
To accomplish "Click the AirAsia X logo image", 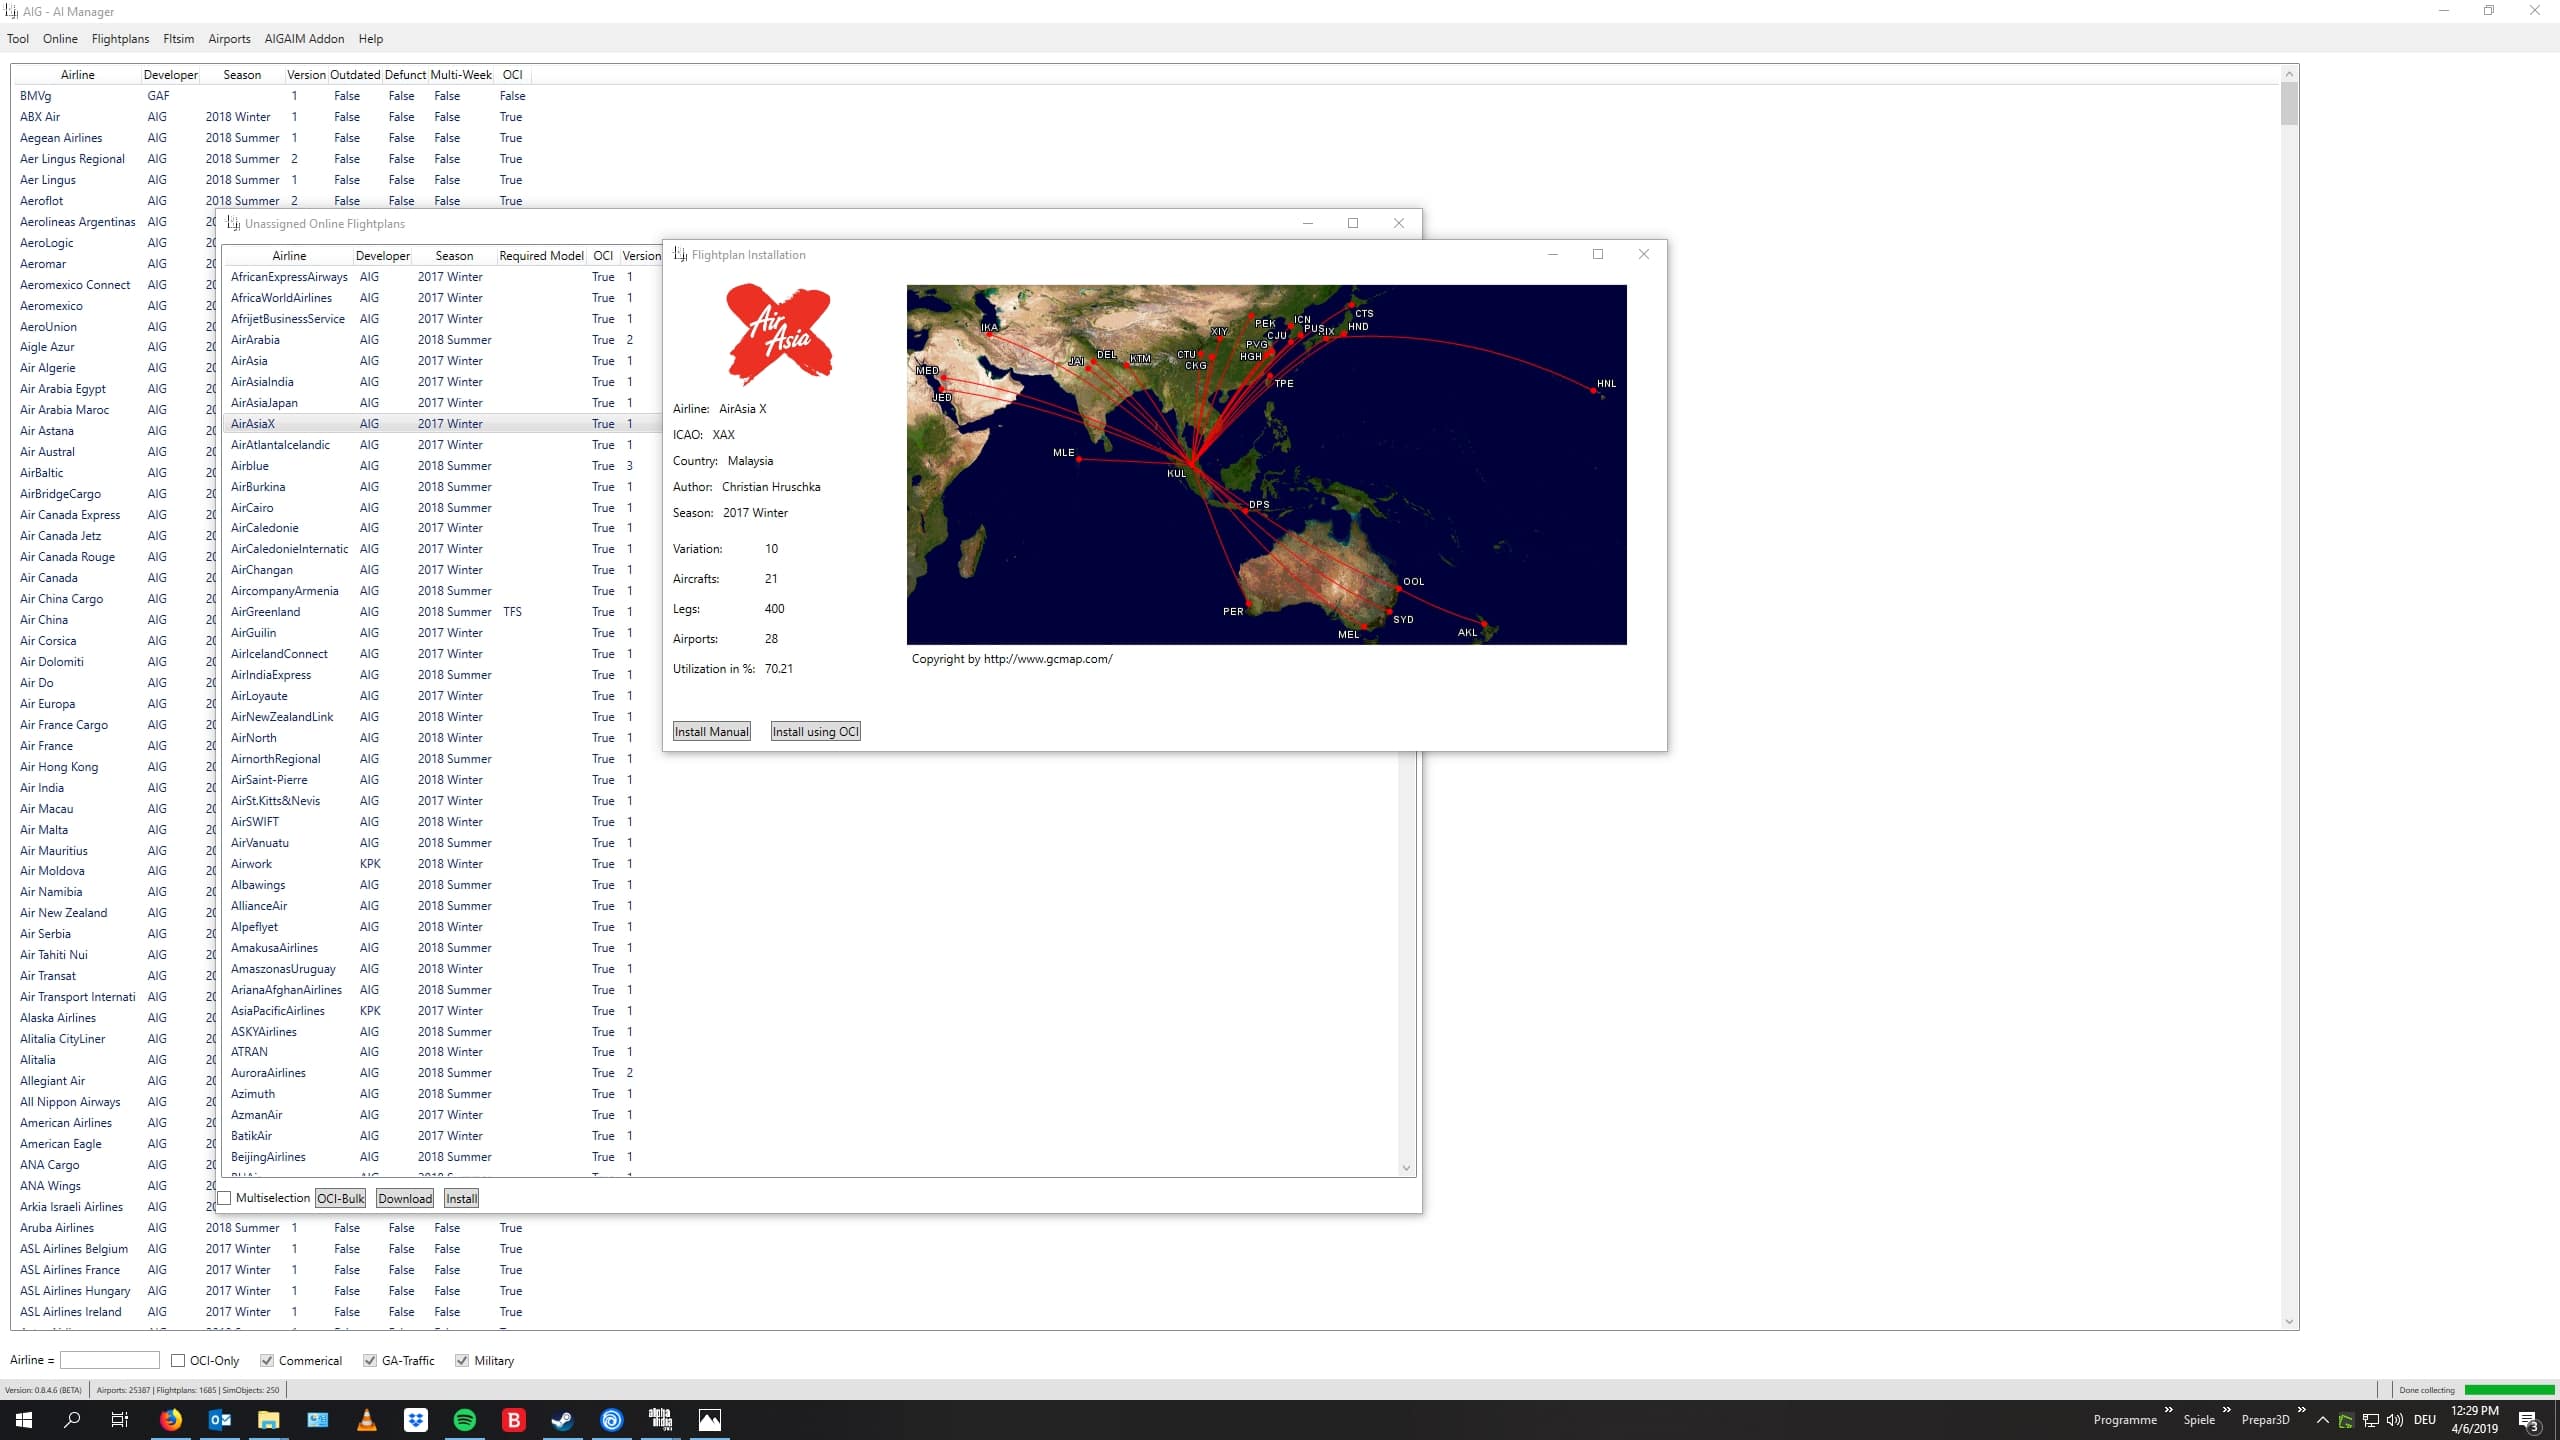I will click(779, 334).
